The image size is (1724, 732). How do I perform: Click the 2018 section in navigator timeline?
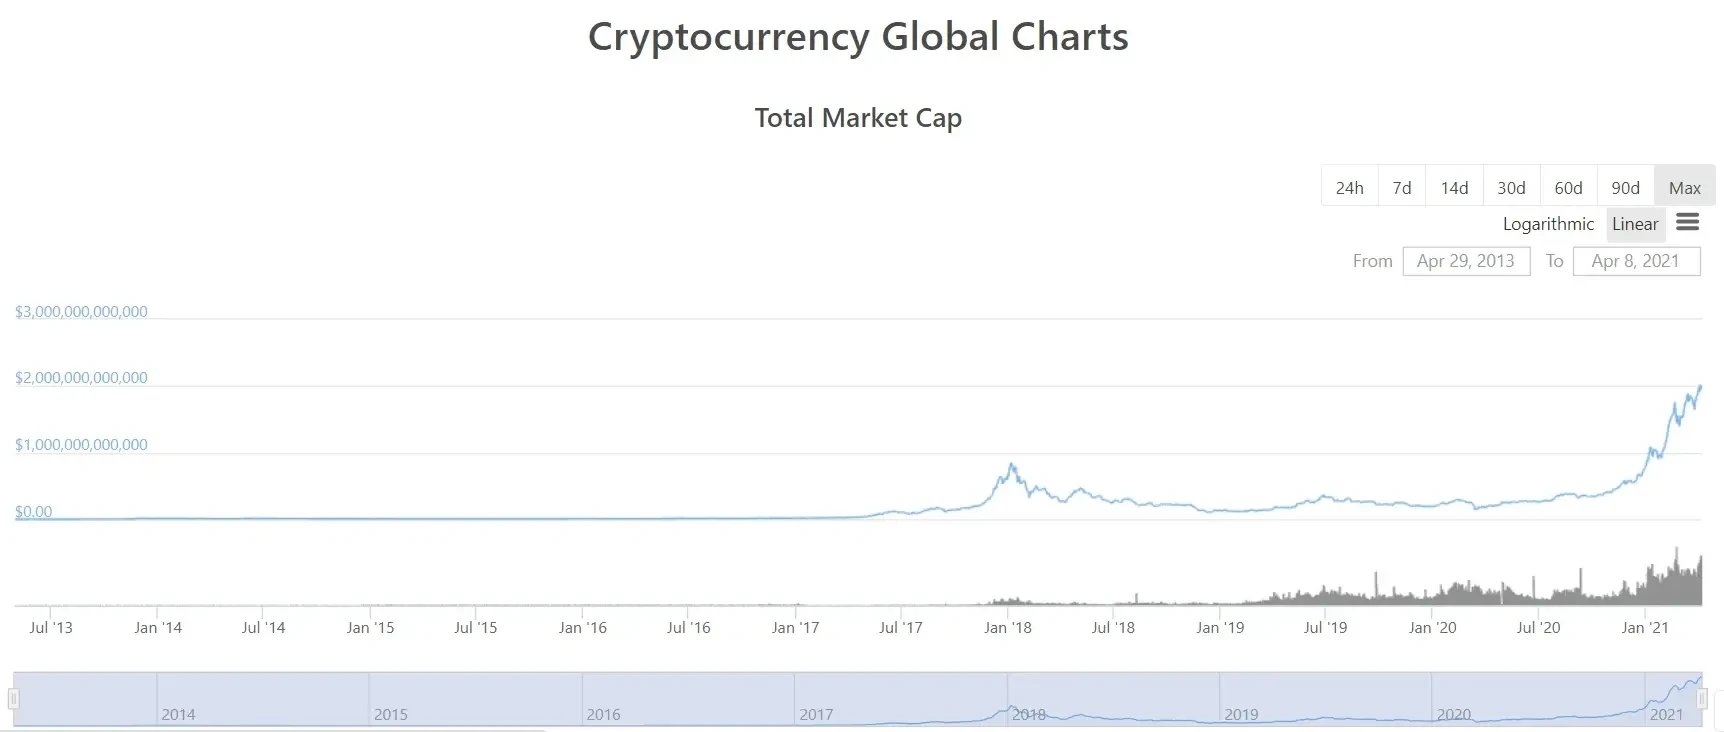coord(1113,699)
